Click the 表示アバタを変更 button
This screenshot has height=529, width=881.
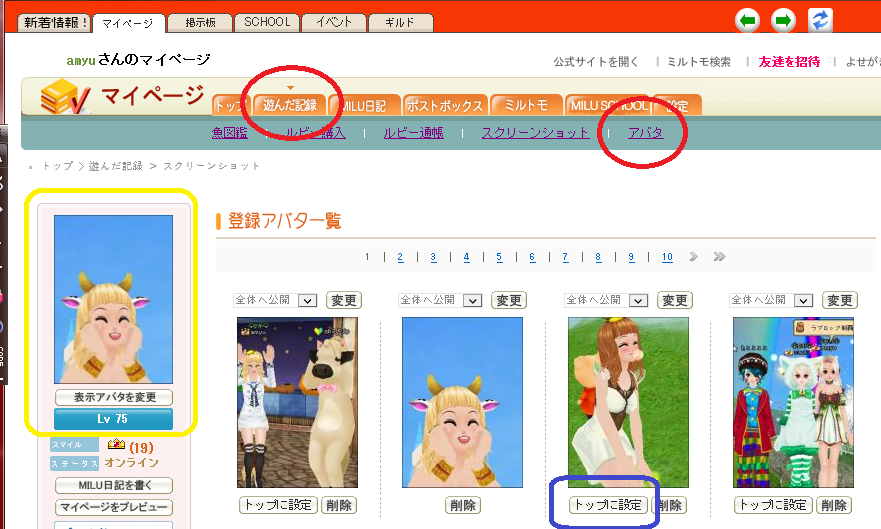point(113,397)
